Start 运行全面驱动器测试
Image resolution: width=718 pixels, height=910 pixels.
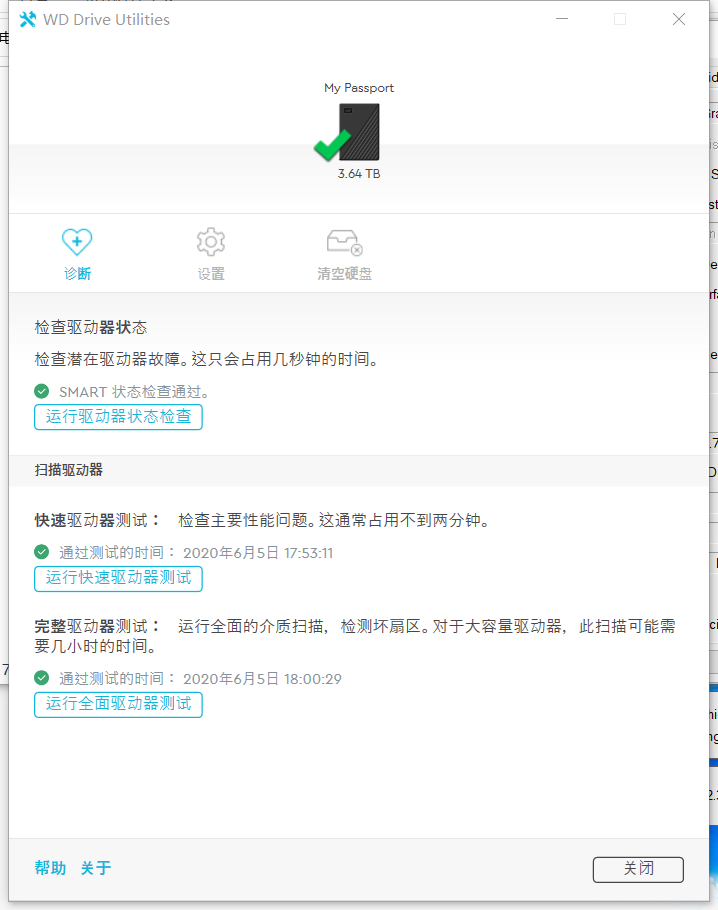click(118, 704)
